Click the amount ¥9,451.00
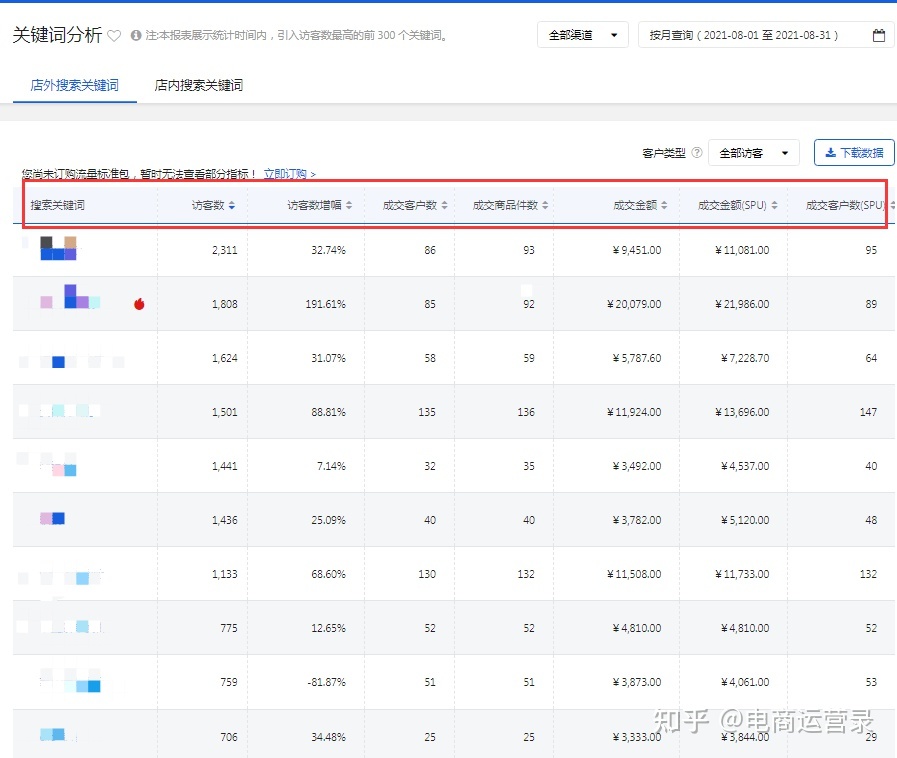This screenshot has width=897, height=758. 637,250
